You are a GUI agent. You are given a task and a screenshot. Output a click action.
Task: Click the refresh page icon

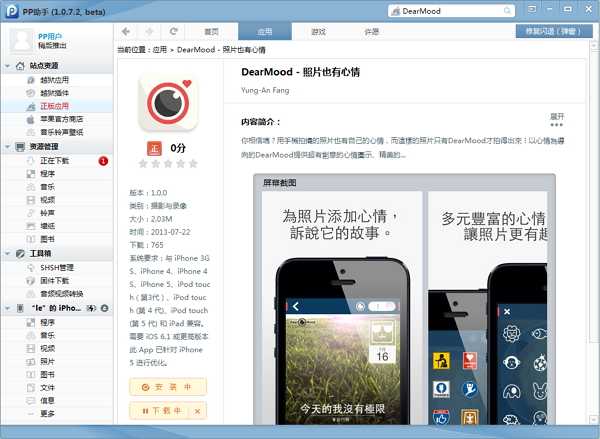[x=173, y=31]
